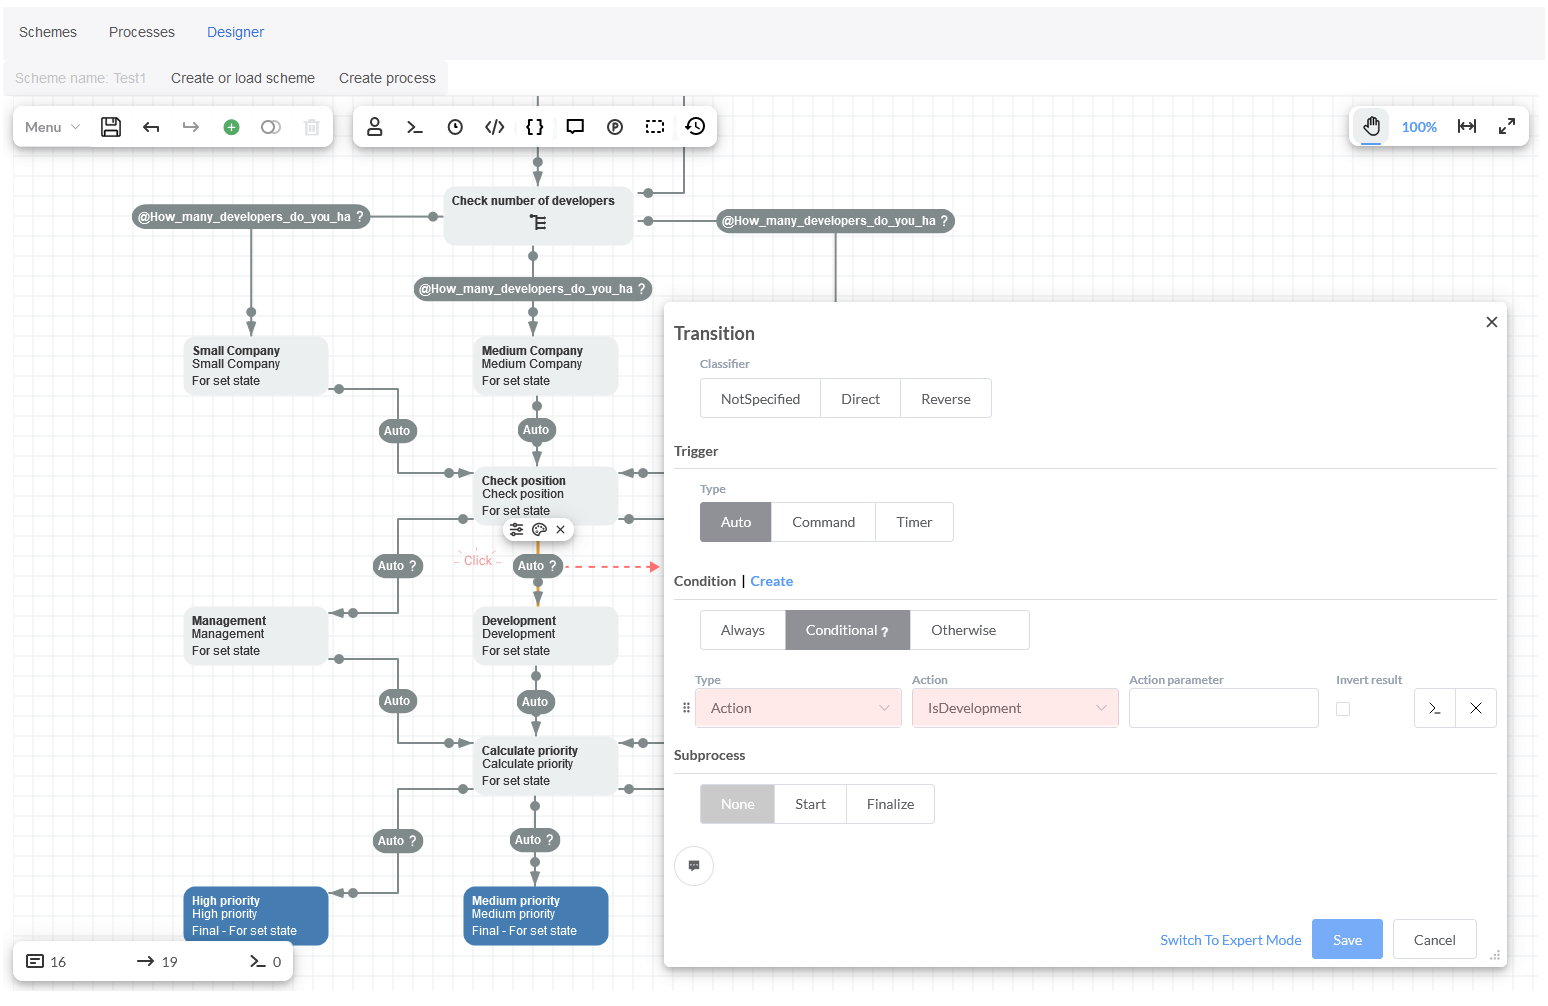
Task: Expand designer to full screen
Action: click(1507, 126)
